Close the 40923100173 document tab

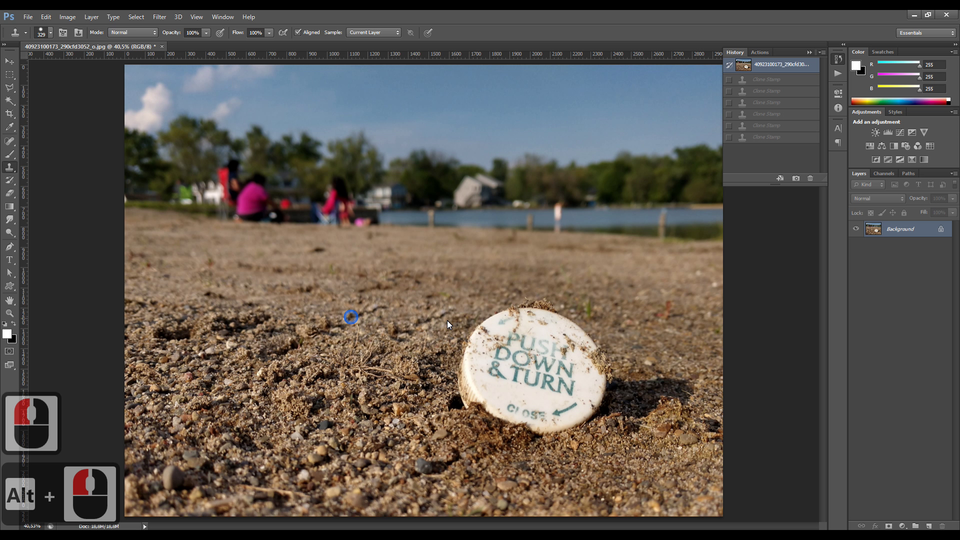[x=162, y=47]
